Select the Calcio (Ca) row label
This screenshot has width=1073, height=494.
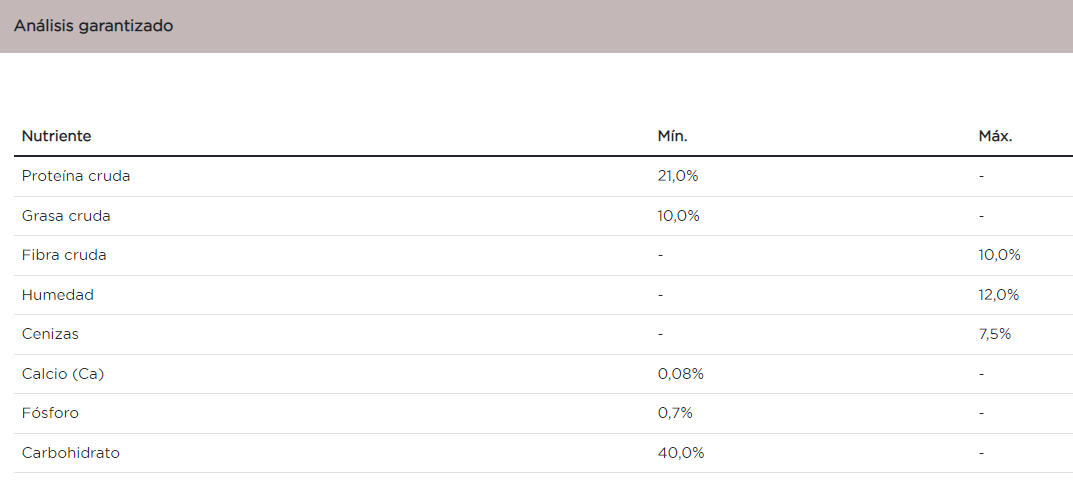point(63,374)
